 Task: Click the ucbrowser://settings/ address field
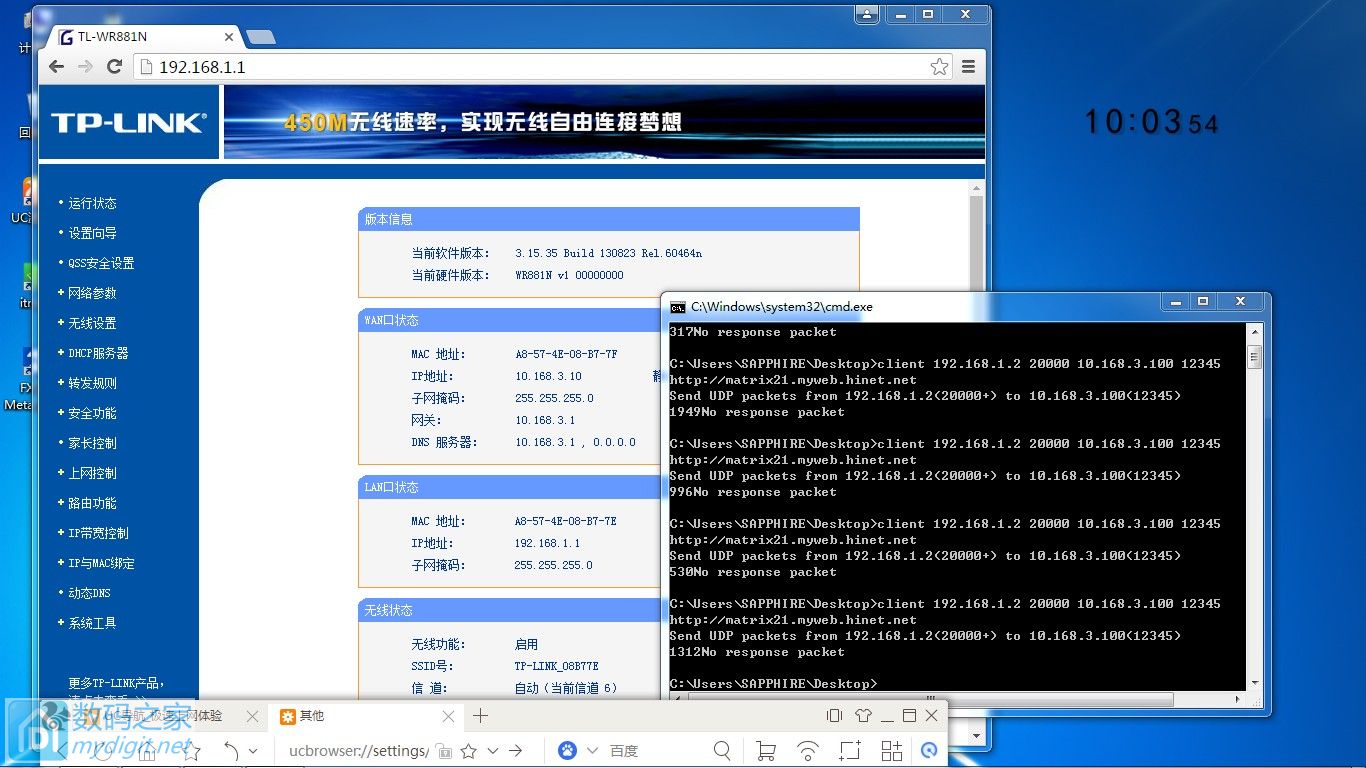(x=359, y=751)
